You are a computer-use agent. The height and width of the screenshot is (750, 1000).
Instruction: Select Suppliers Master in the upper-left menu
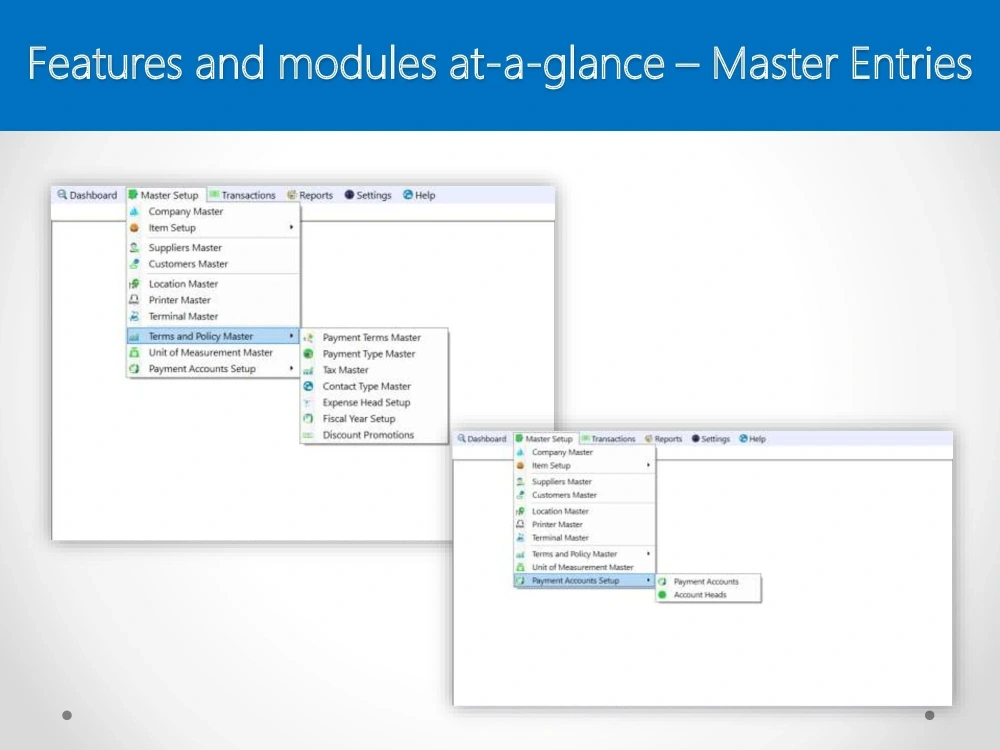[x=213, y=247]
